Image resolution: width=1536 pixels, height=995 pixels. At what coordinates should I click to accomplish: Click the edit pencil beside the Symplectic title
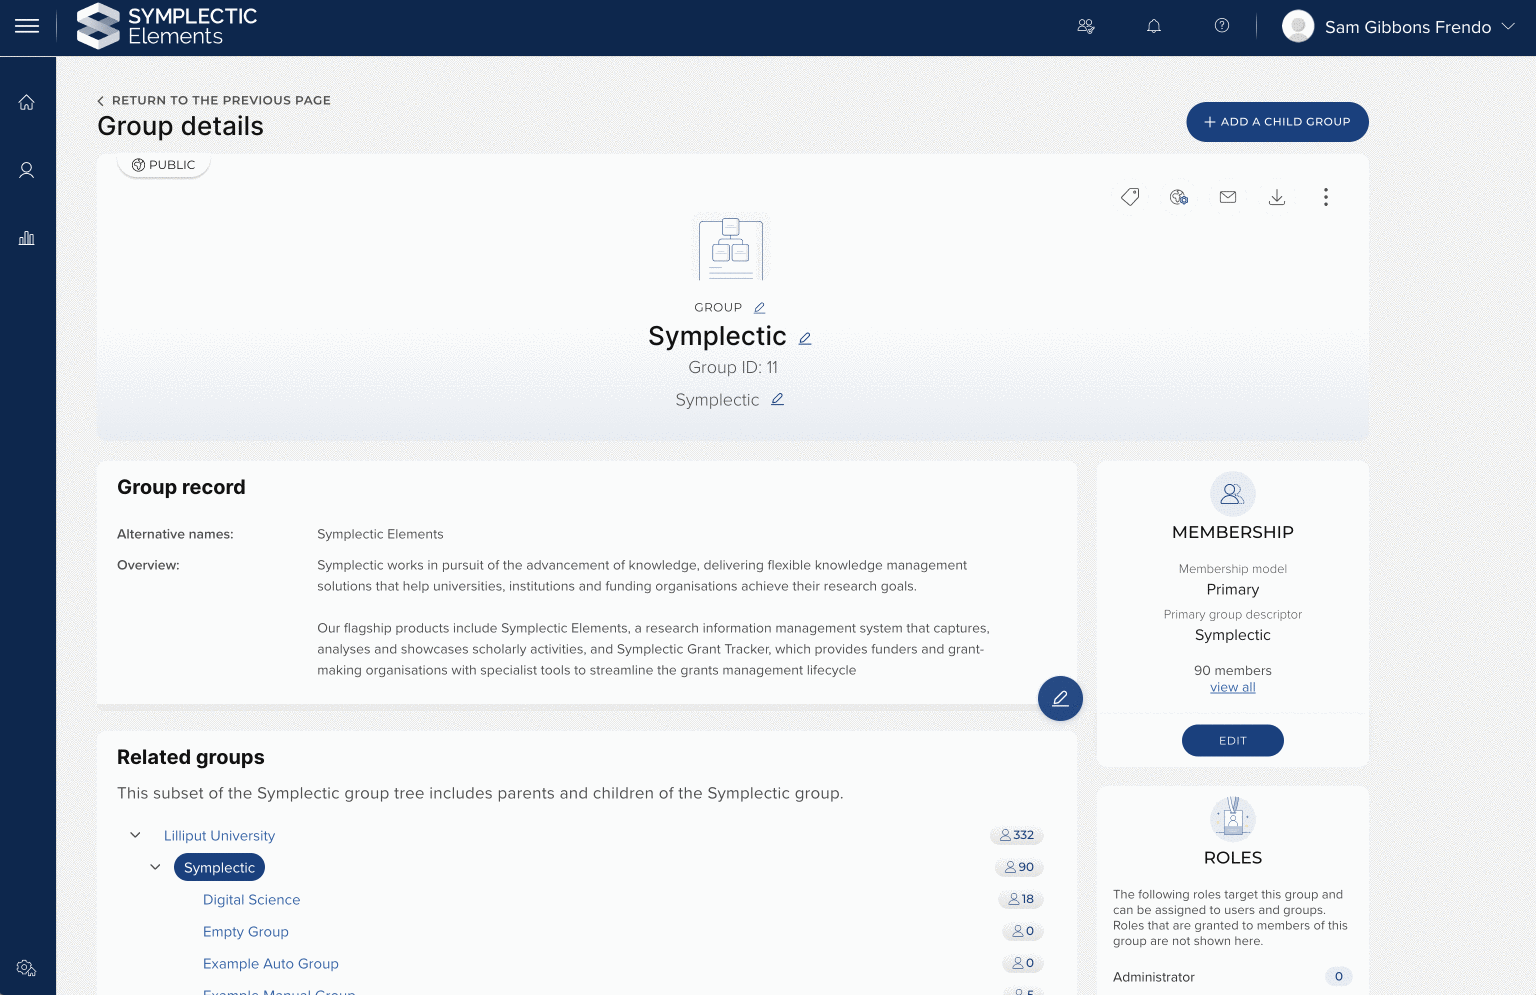tap(805, 338)
